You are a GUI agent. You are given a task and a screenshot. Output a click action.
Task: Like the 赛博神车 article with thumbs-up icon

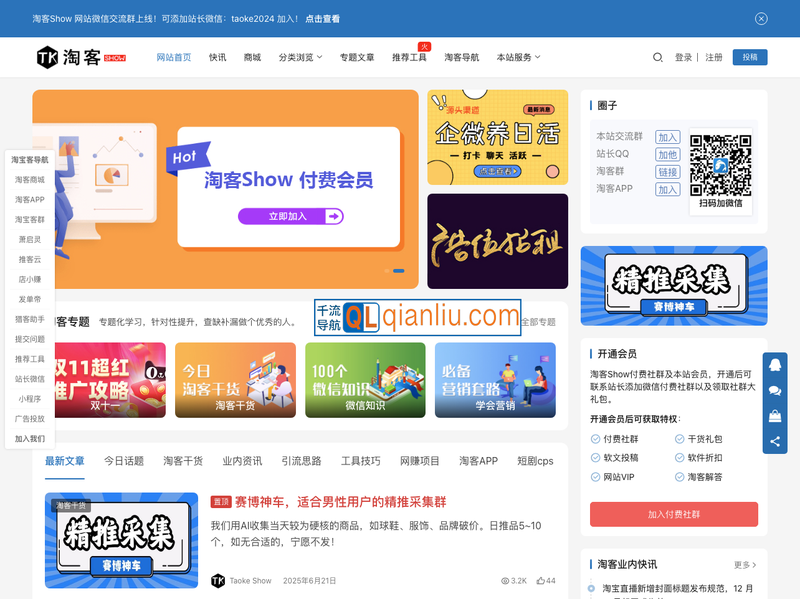(x=540, y=580)
